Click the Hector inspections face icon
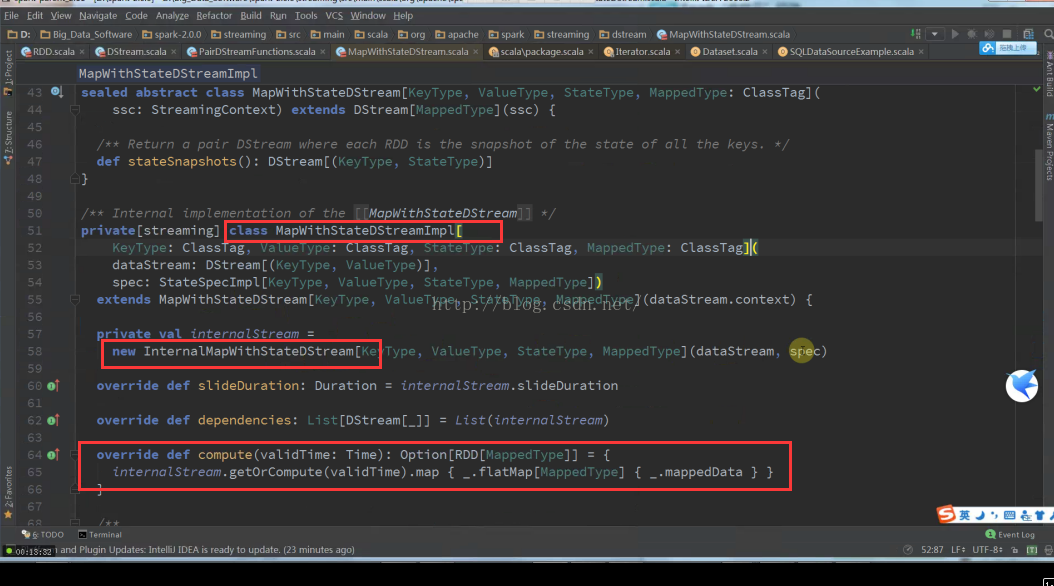 [x=1048, y=549]
